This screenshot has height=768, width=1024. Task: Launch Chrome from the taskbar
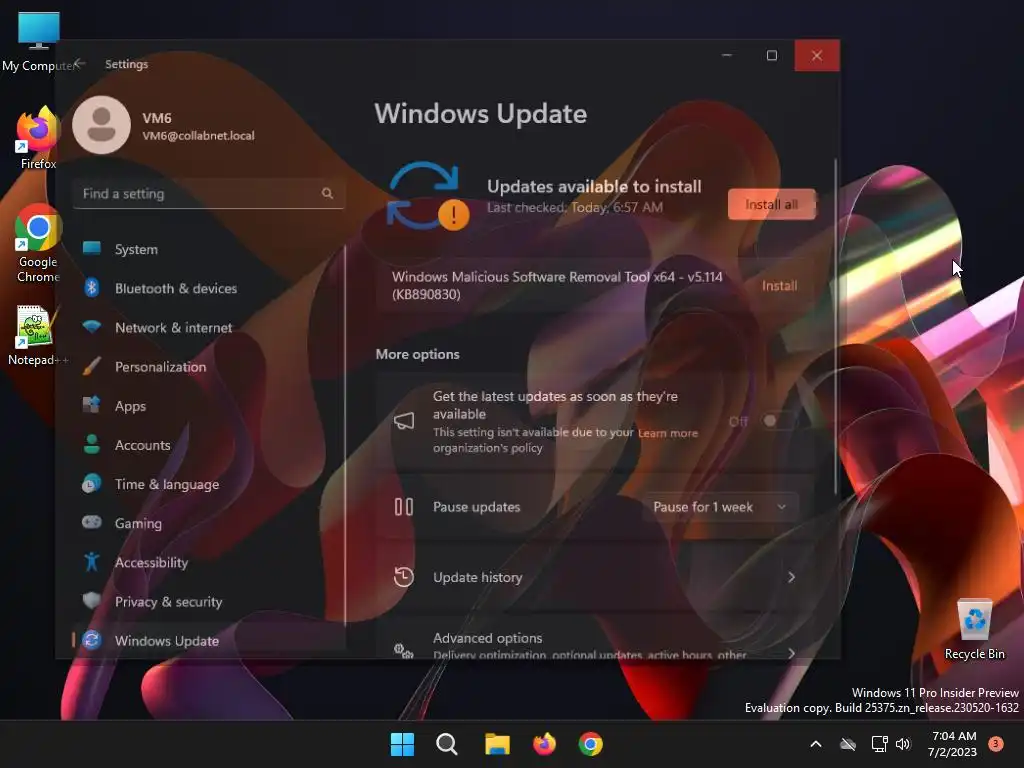click(x=590, y=744)
